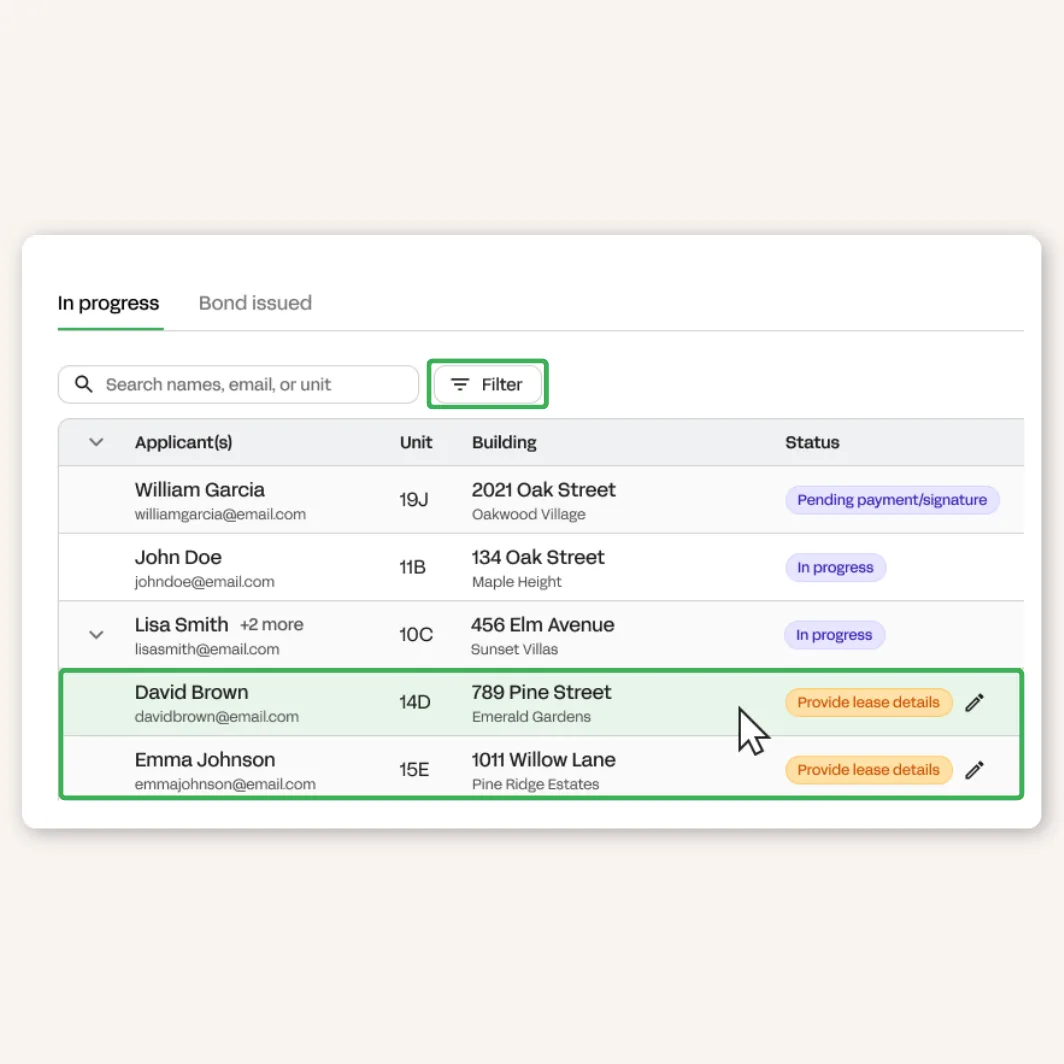
Task: Click the edit pencil for David Brown
Action: pos(974,702)
